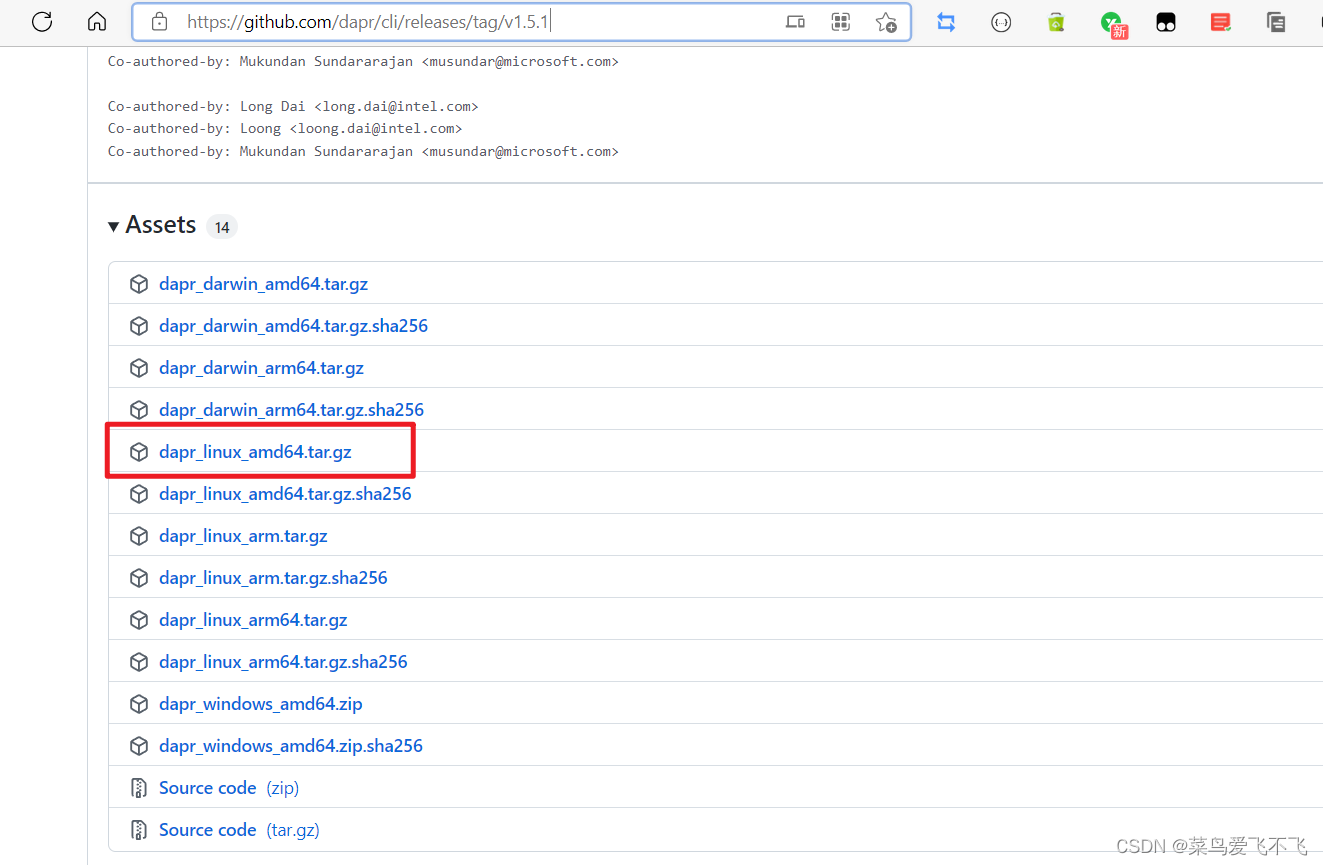The width and height of the screenshot is (1323, 865).
Task: Download dapr_darwin_arm64.tar.gz.sha256
Action: (x=291, y=410)
